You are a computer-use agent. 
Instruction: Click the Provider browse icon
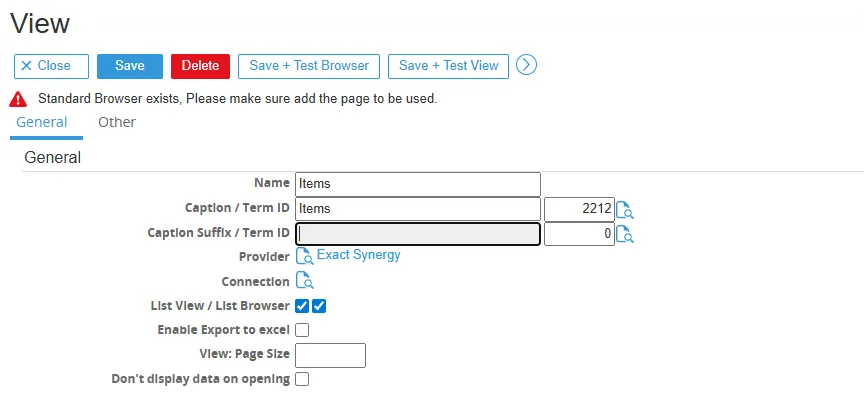pyautogui.click(x=305, y=256)
